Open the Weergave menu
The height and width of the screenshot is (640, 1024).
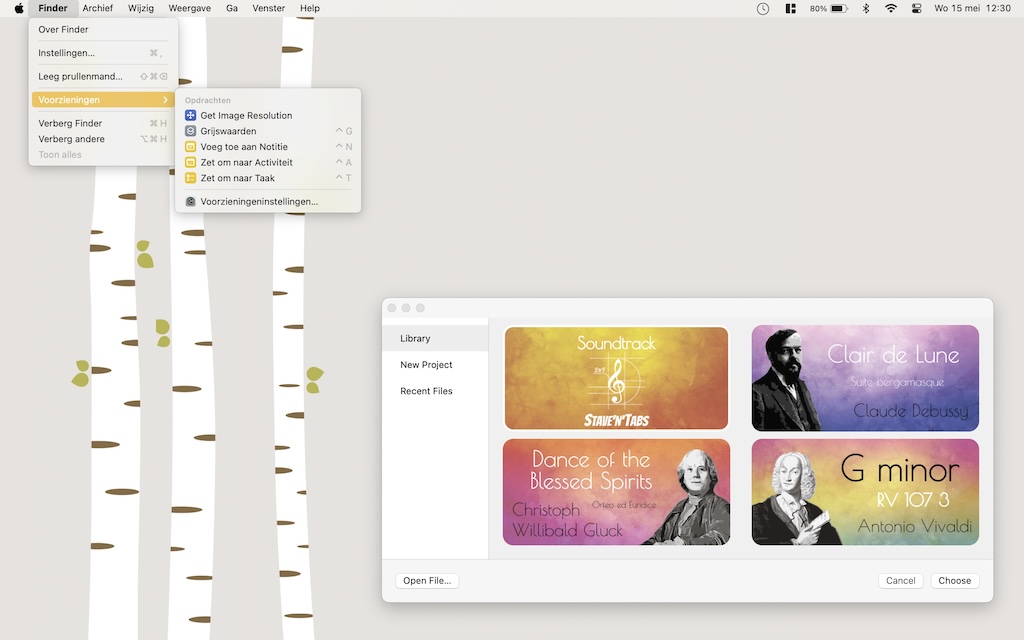(189, 8)
